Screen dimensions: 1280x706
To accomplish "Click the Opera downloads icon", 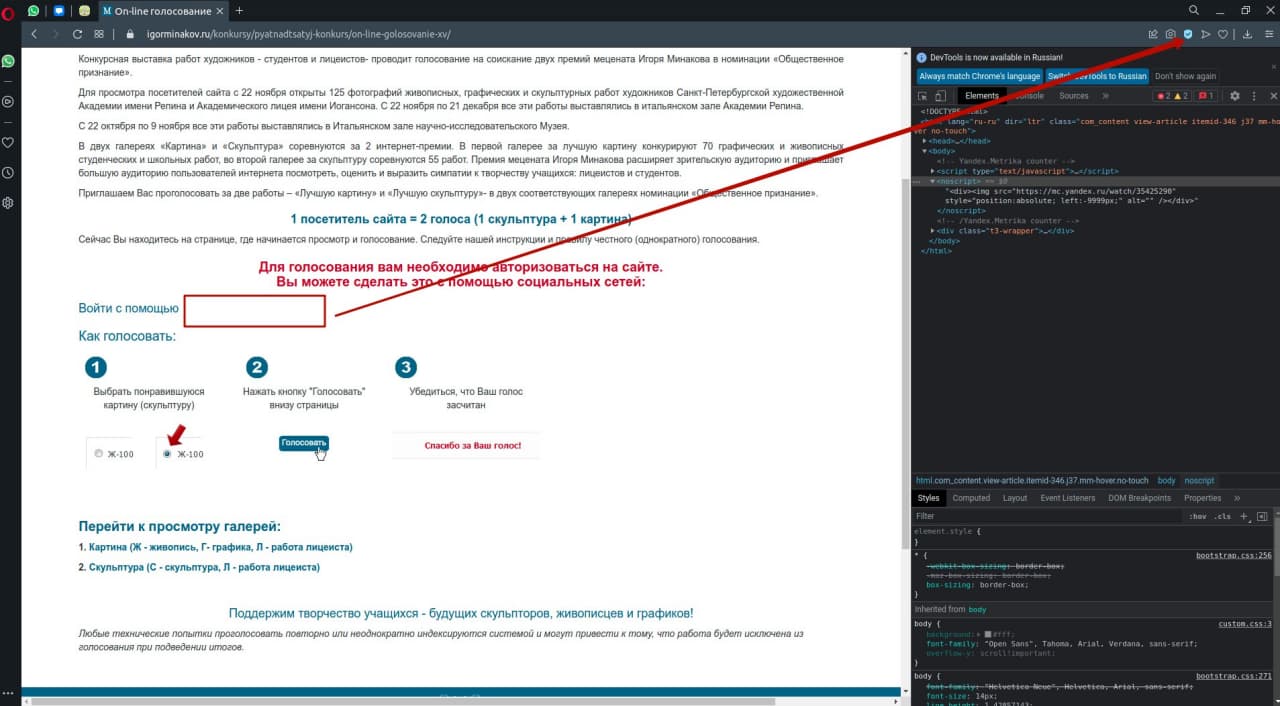I will click(1247, 34).
